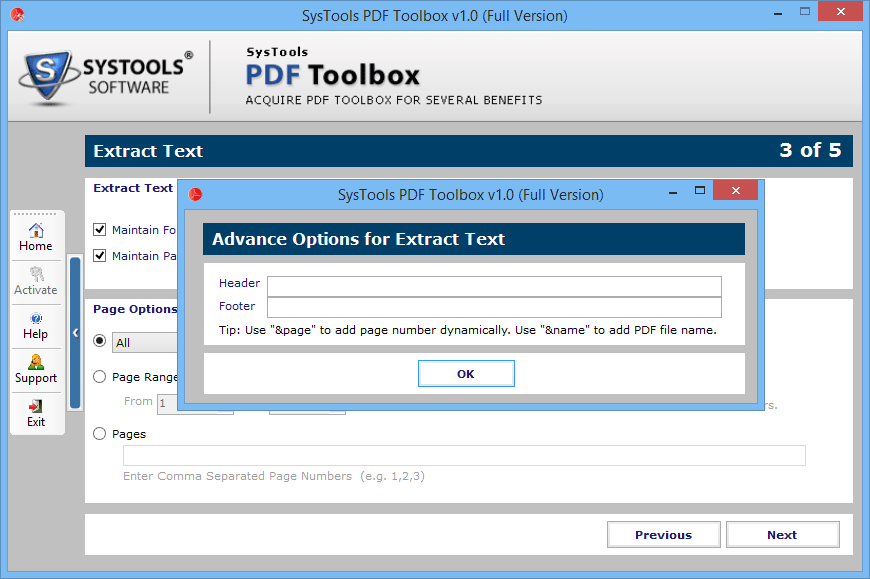This screenshot has height=579, width=870.
Task: Go back with the Previous button
Action: (x=664, y=535)
